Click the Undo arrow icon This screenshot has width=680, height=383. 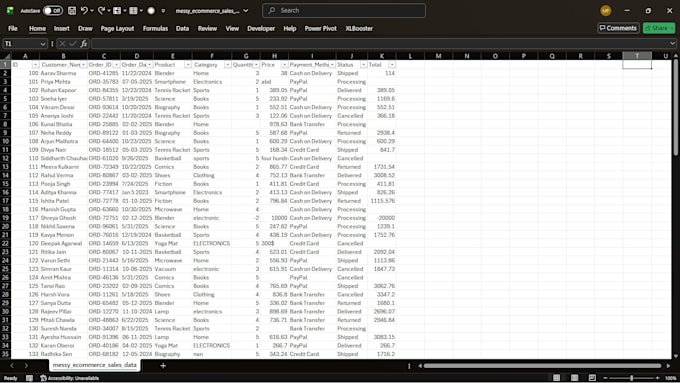click(x=84, y=10)
